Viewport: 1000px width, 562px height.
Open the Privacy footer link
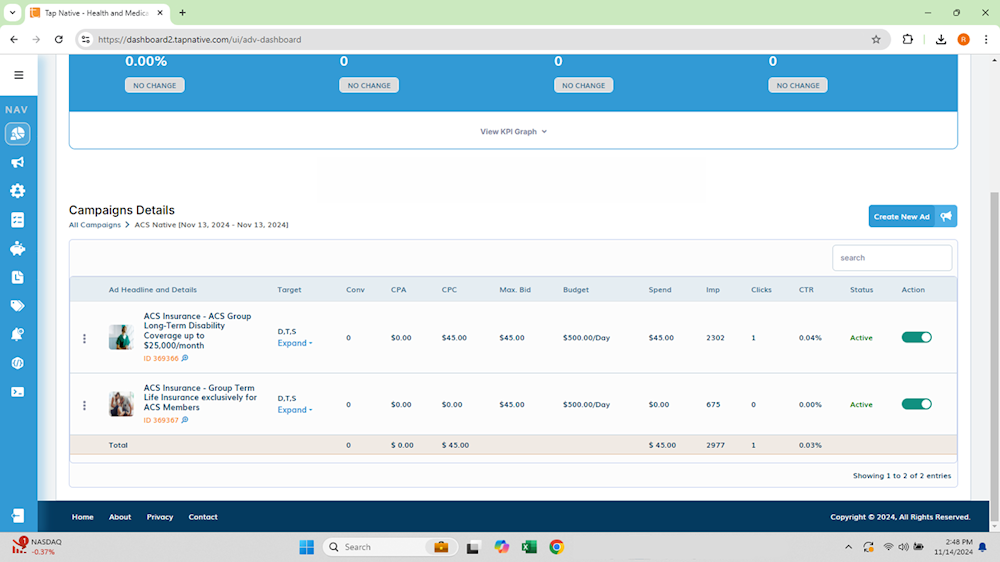pos(159,517)
